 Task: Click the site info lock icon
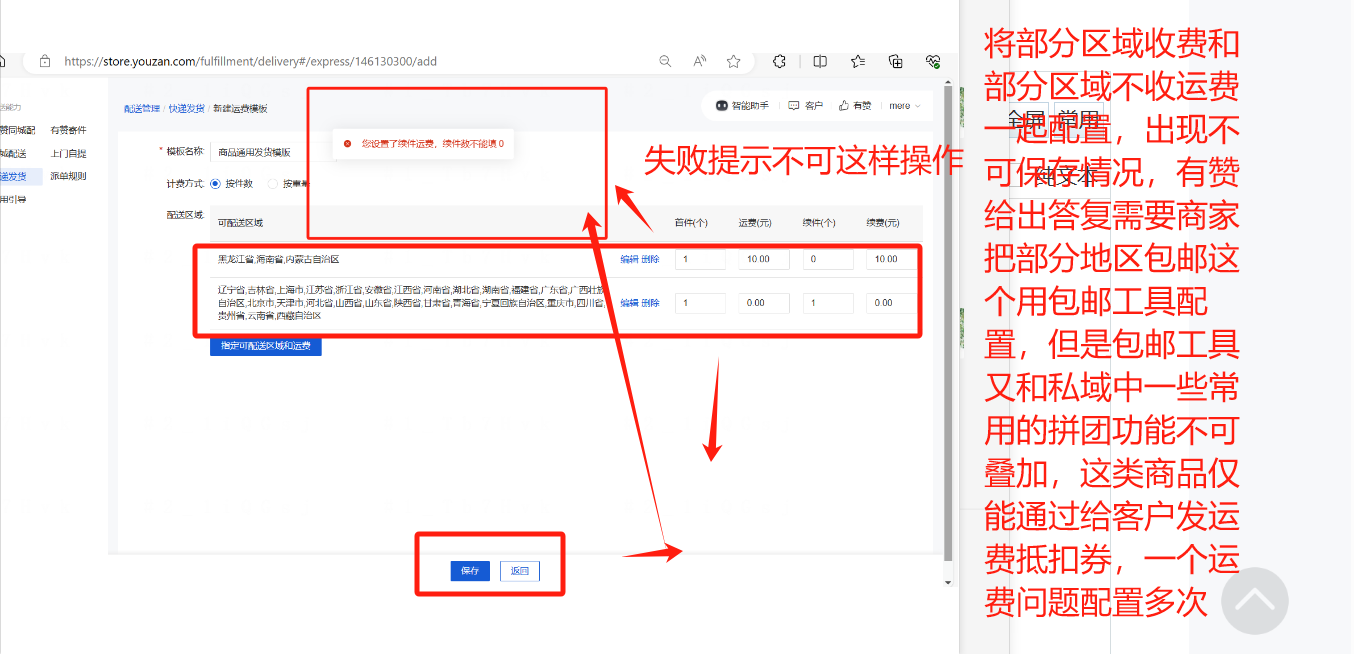coord(44,61)
